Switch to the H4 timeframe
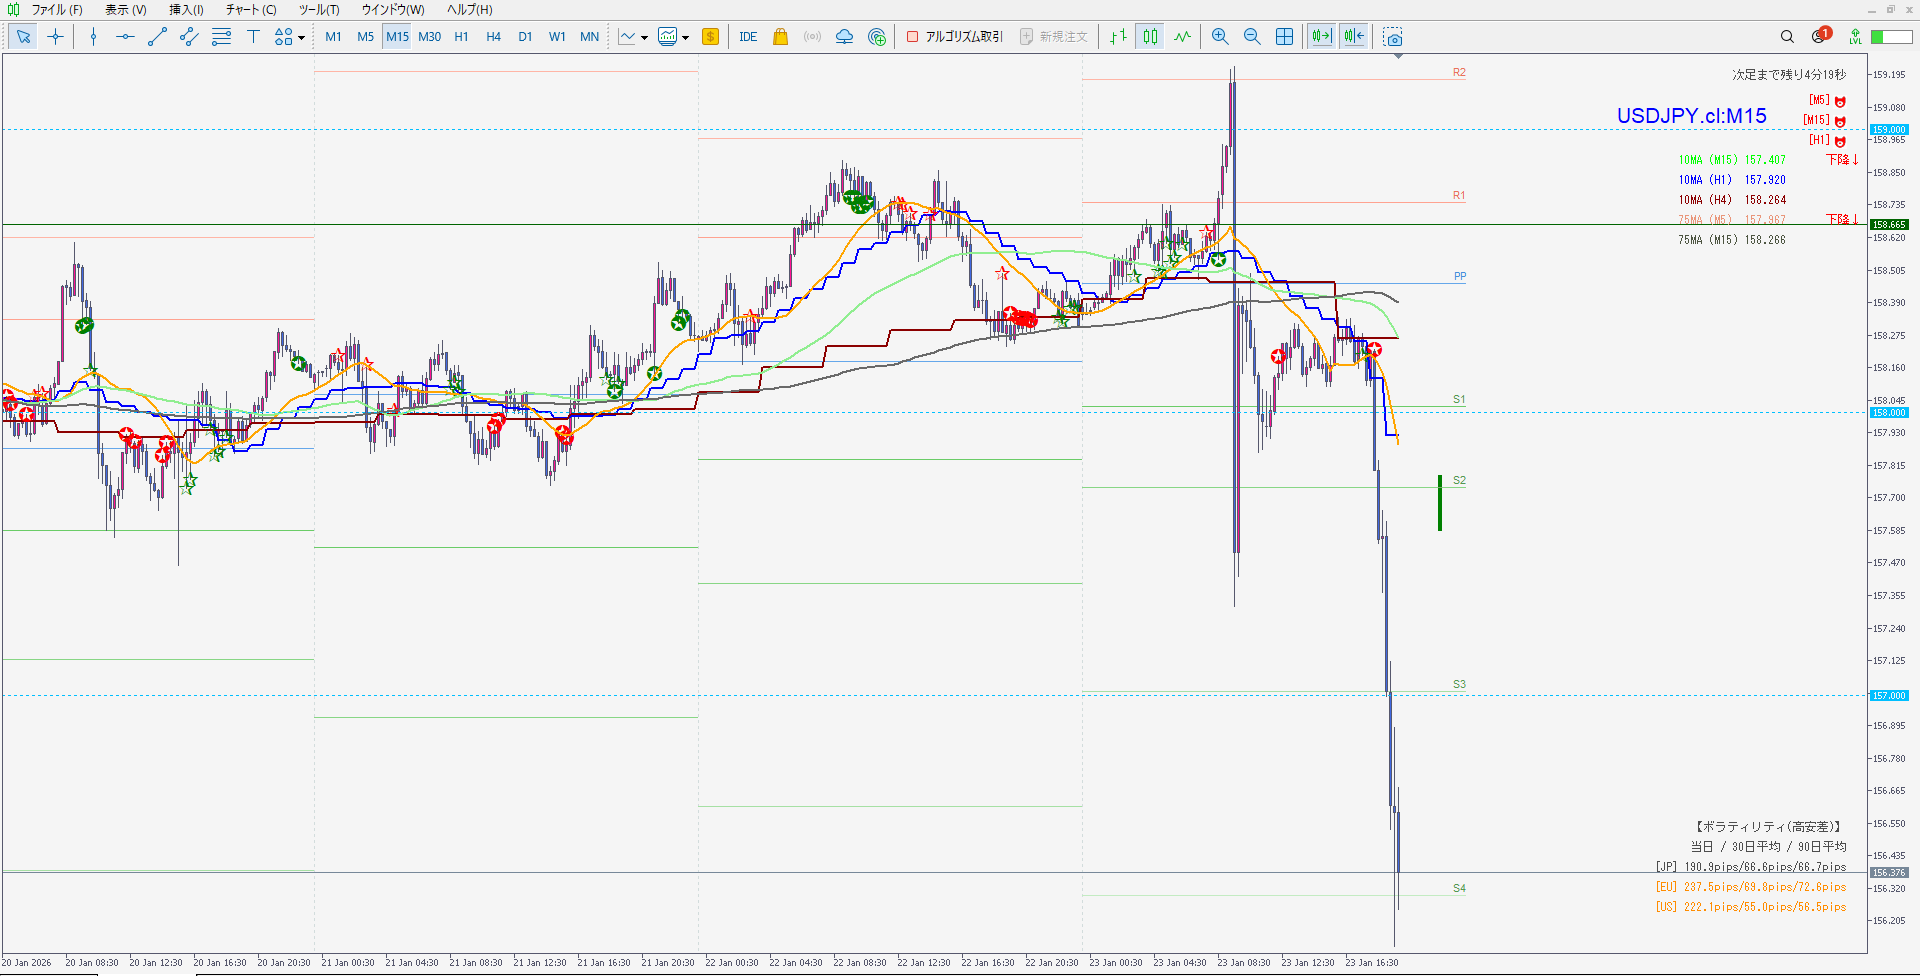The image size is (1920, 976). tap(493, 37)
